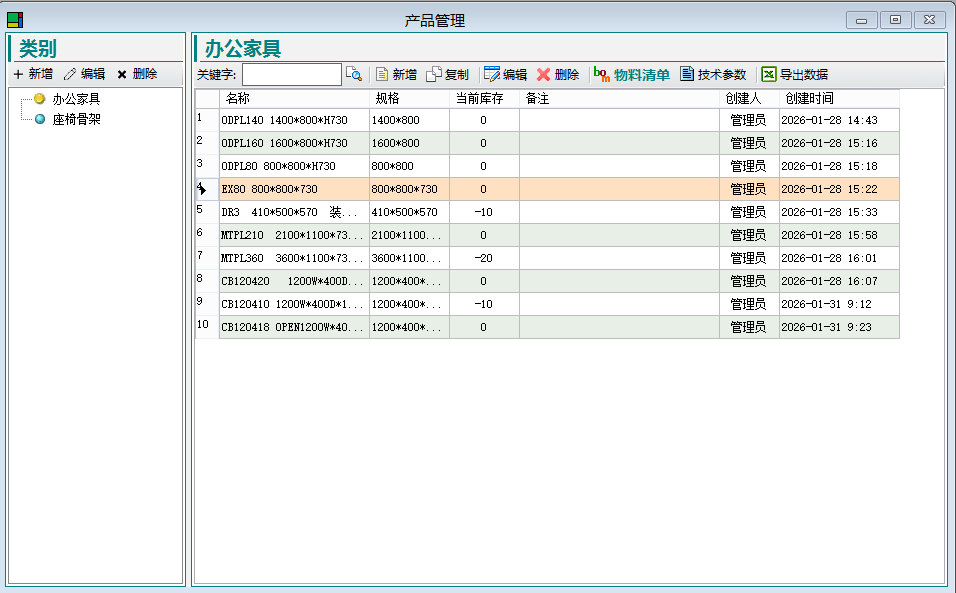This screenshot has width=956, height=593.
Task: Open 技术参数 technical parameters
Action: pos(713,74)
